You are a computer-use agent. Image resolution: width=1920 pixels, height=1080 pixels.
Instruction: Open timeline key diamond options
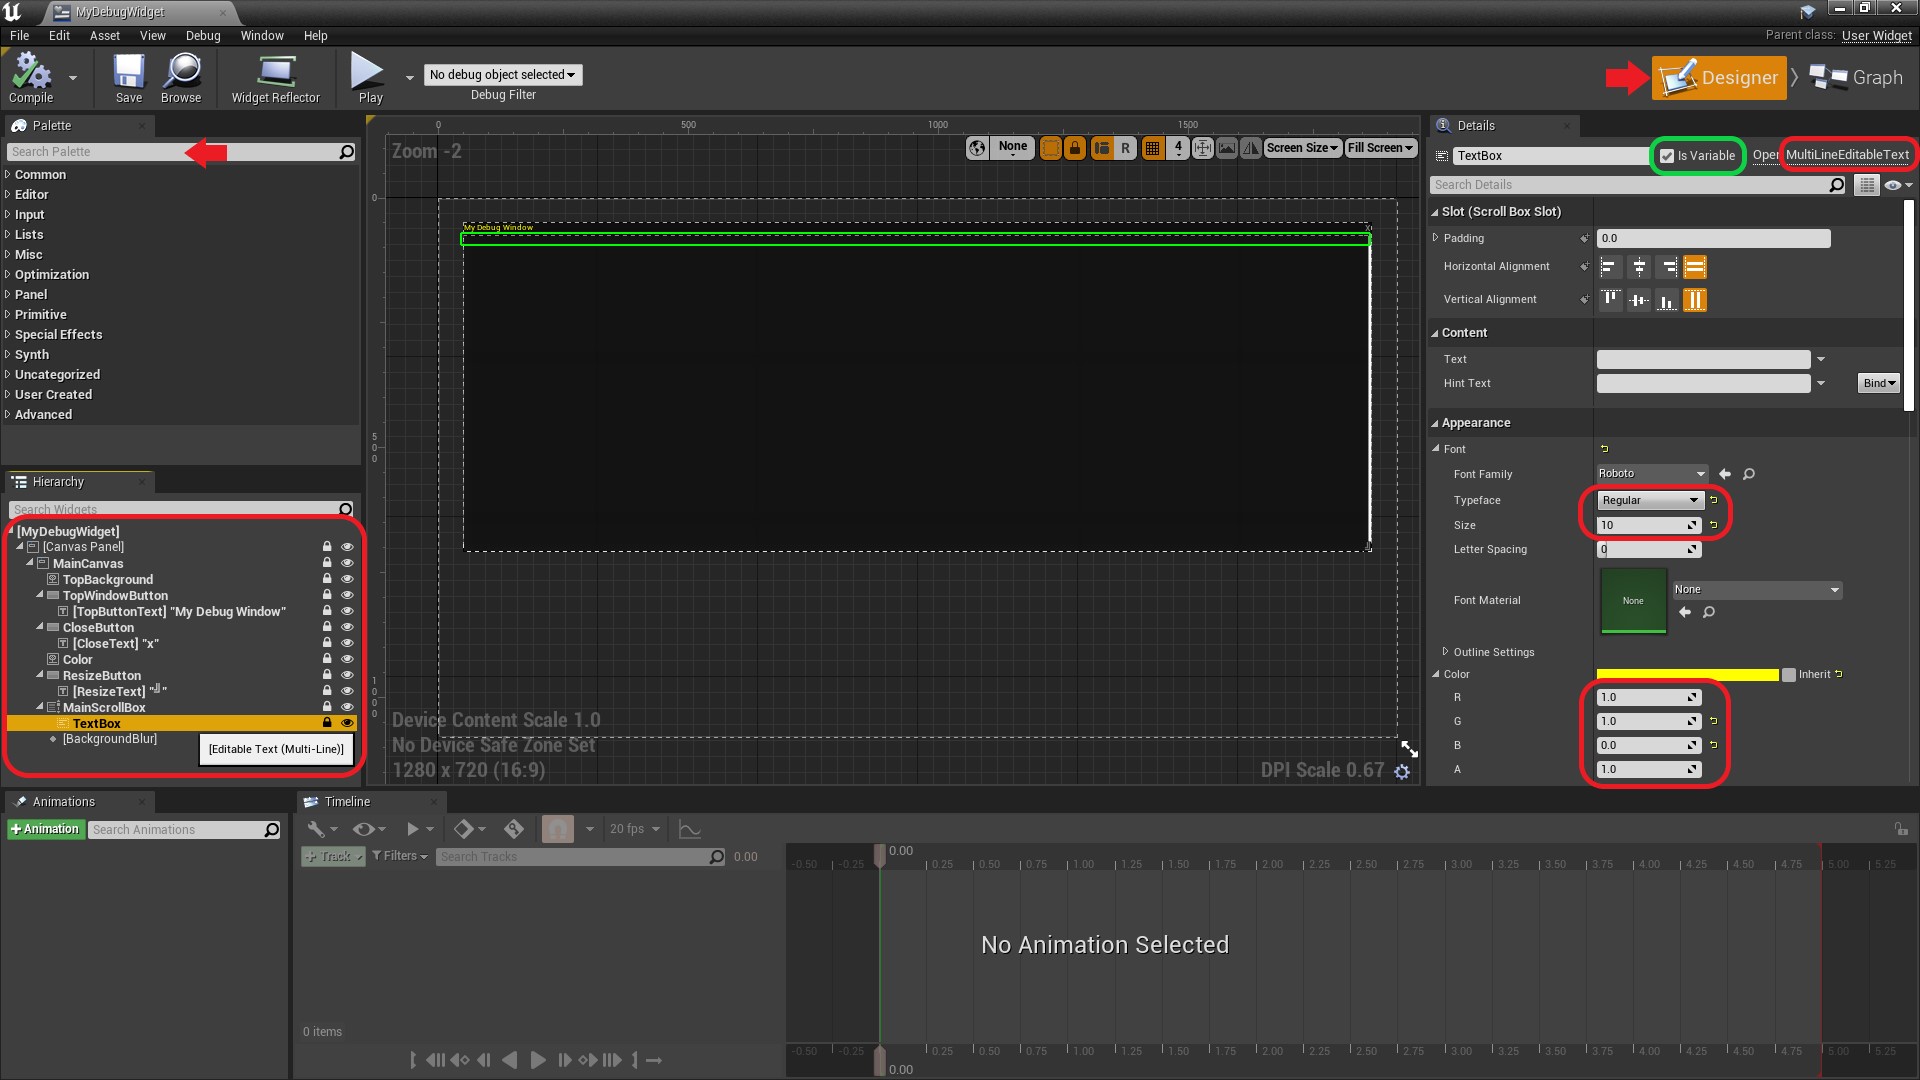pos(469,829)
